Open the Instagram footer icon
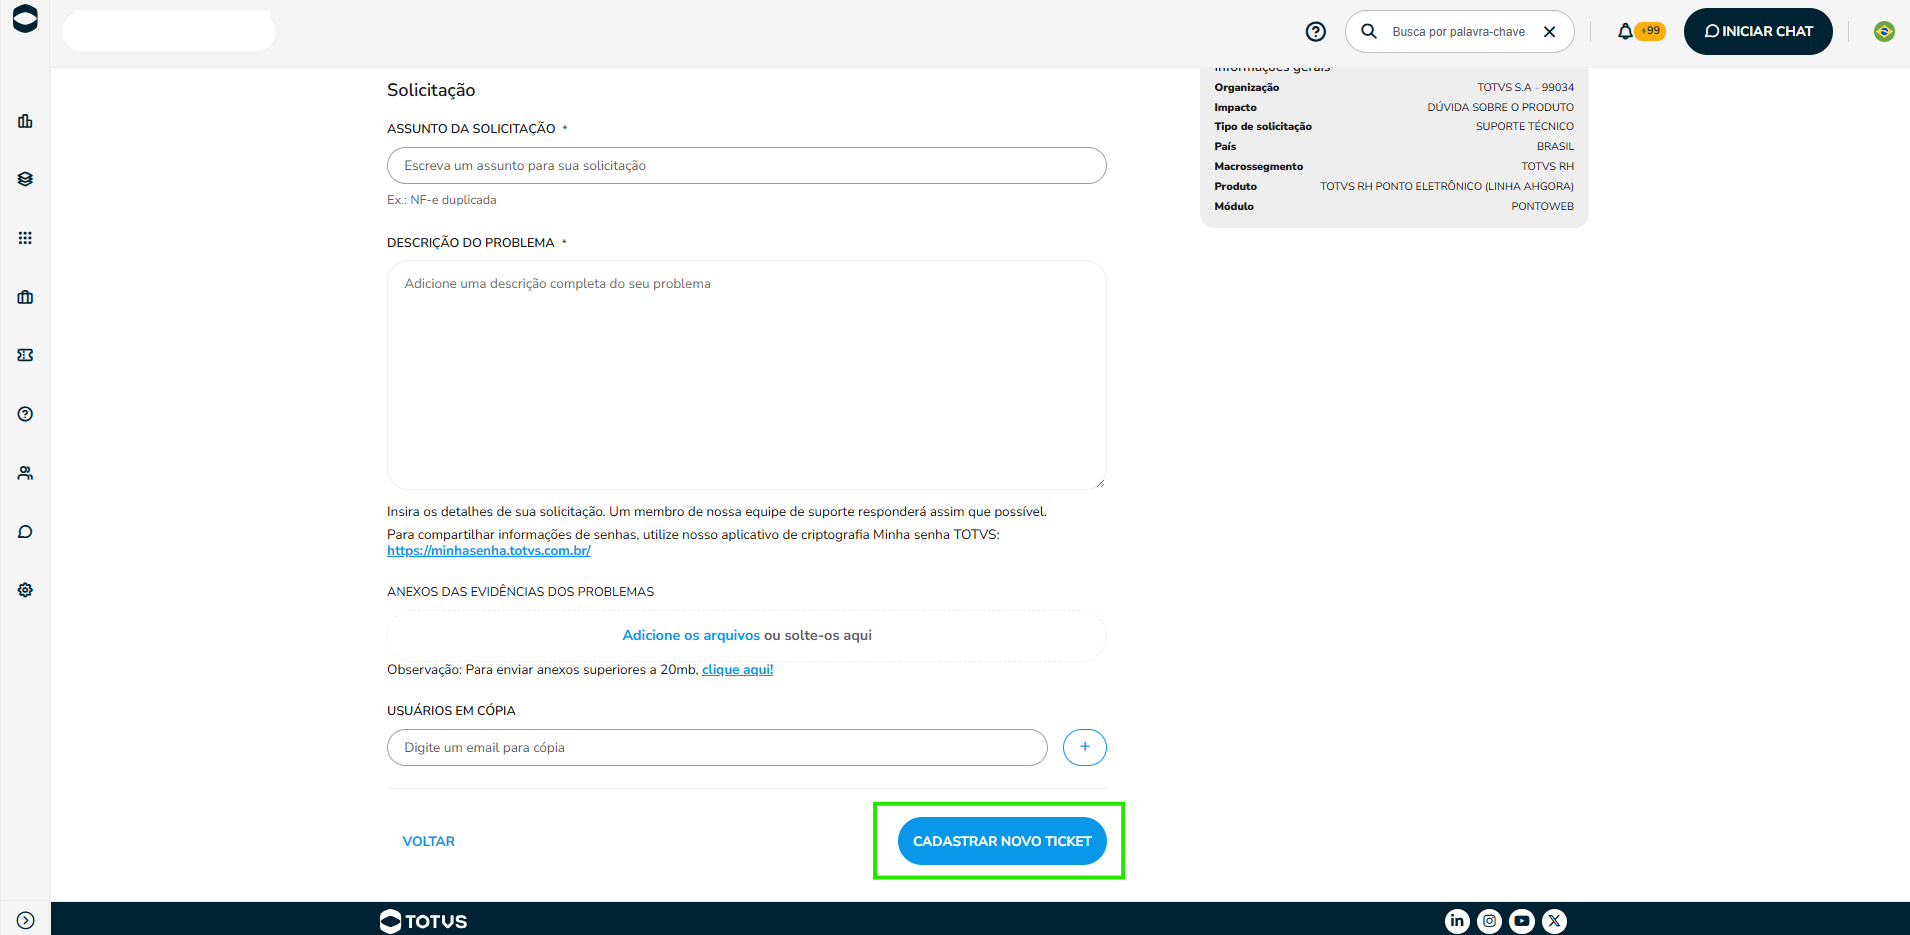Viewport: 1910px width, 935px height. [1489, 921]
